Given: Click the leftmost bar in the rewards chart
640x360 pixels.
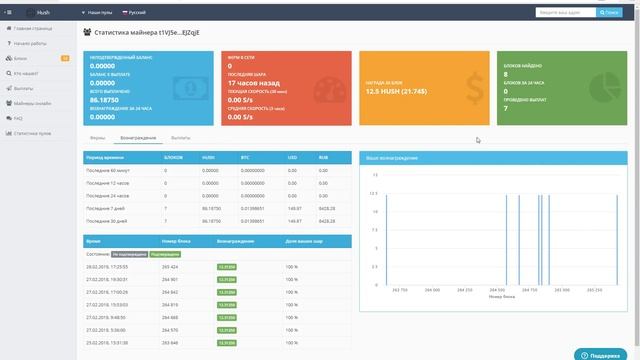Looking at the screenshot, I should (x=387, y=240).
